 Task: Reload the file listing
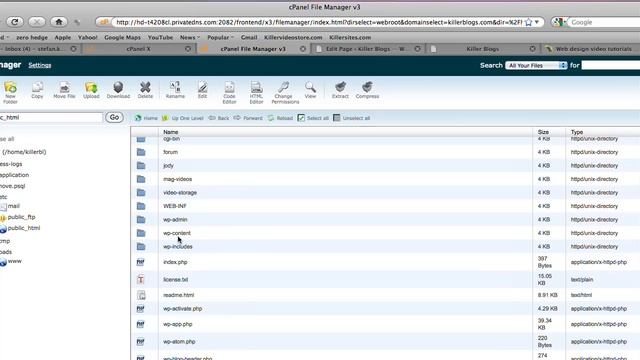click(x=280, y=118)
